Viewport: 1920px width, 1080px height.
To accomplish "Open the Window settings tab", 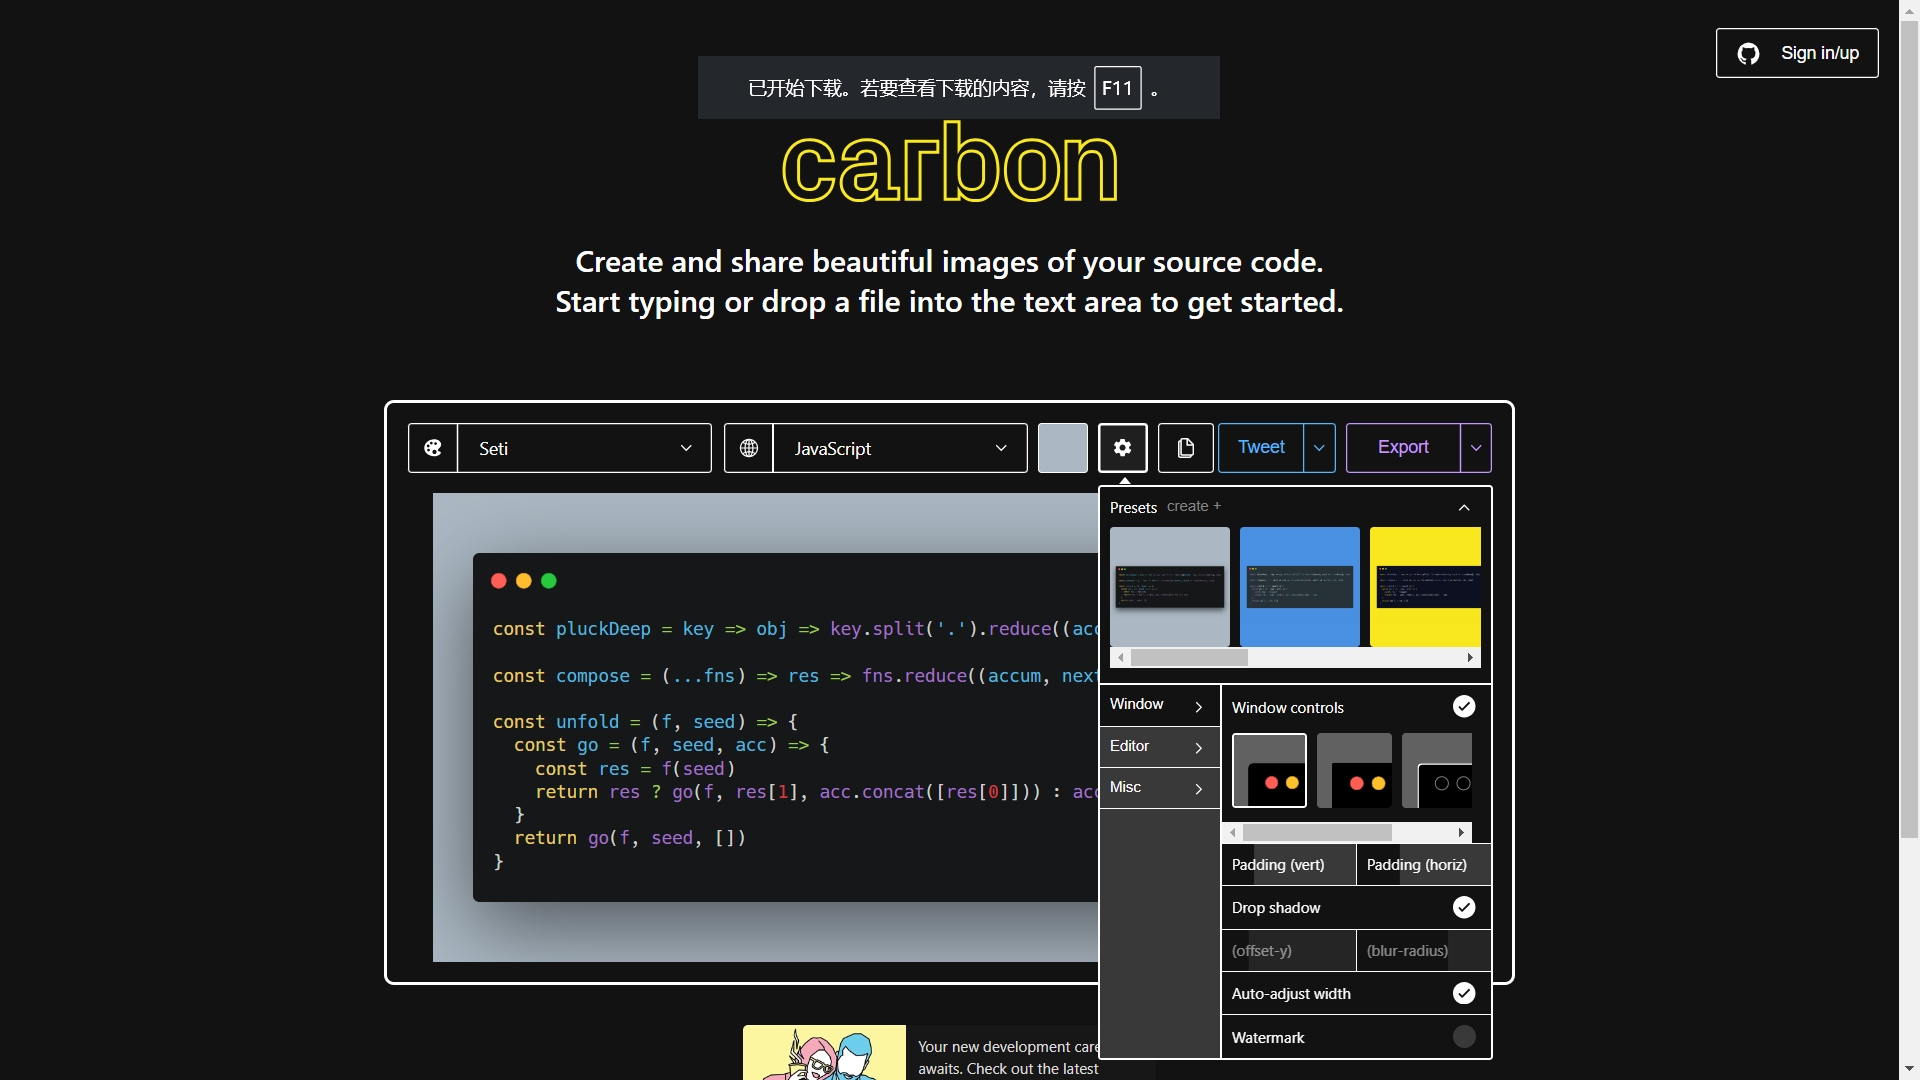I will [x=1159, y=705].
